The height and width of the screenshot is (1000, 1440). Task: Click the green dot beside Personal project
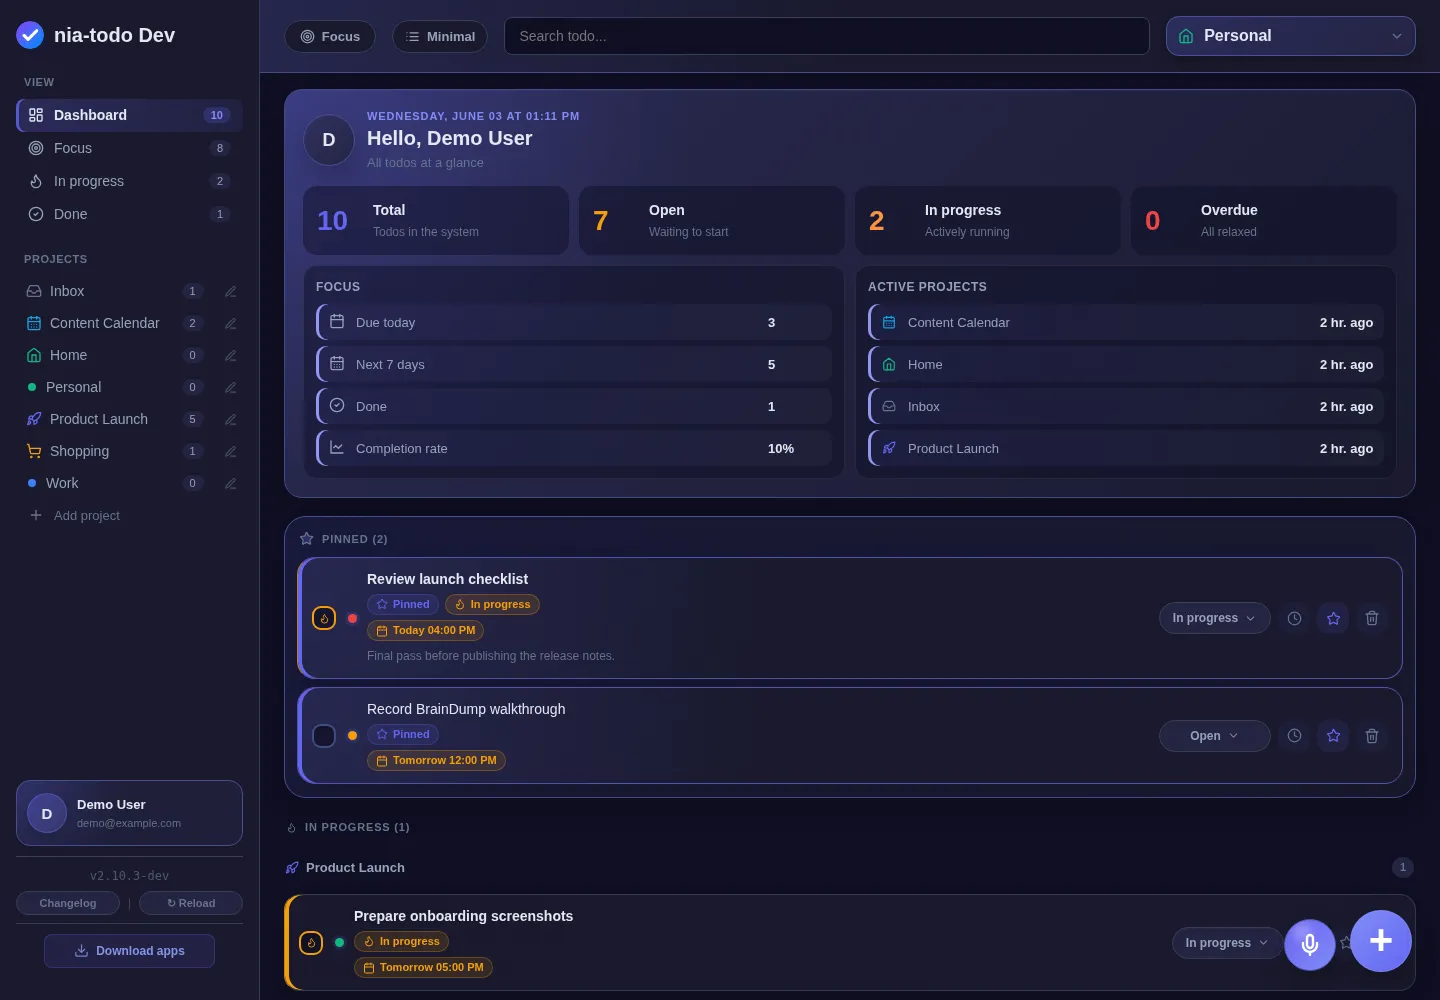pos(32,387)
